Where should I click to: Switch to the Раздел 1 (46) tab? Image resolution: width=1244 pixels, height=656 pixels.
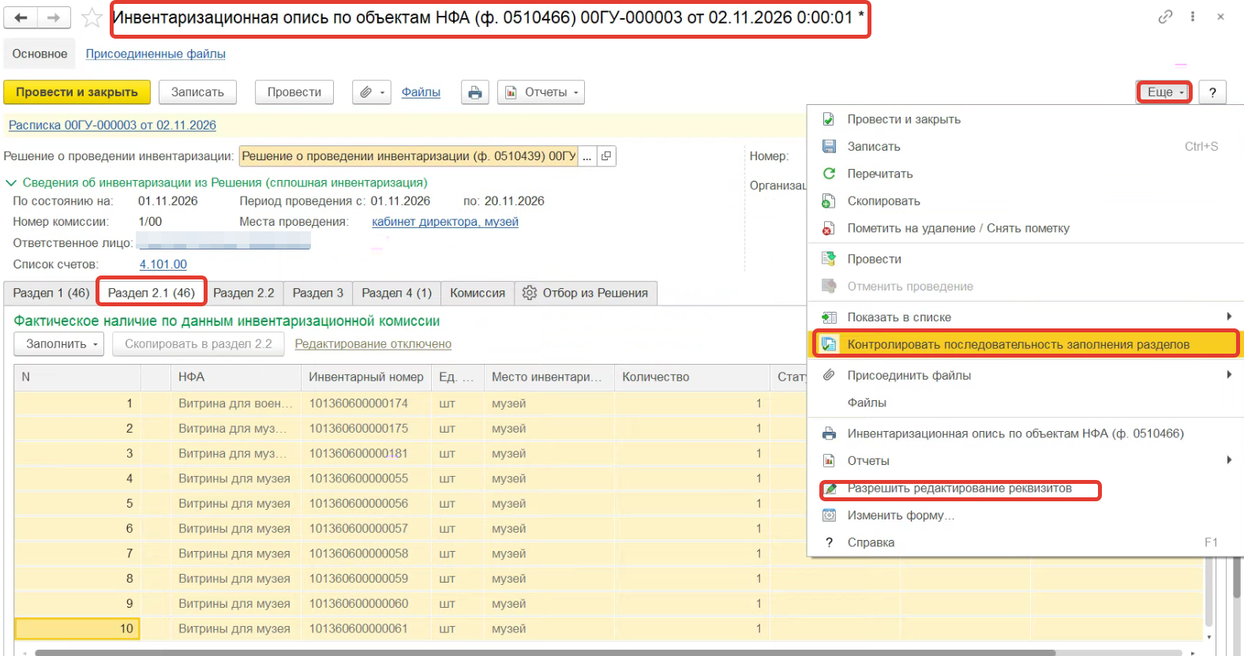pyautogui.click(x=51, y=293)
